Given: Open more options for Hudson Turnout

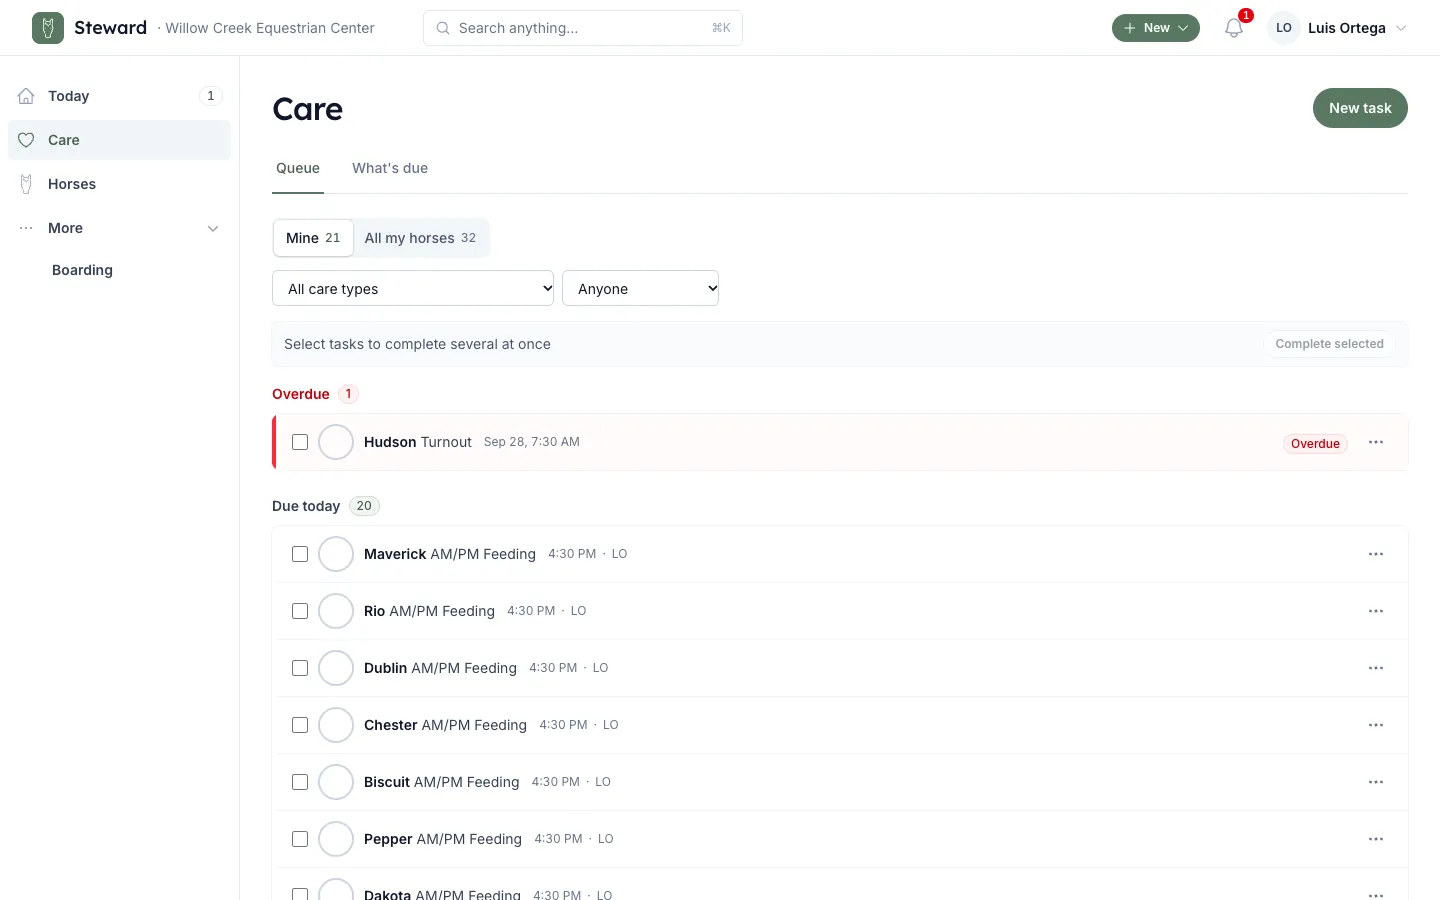Looking at the screenshot, I should click(x=1376, y=442).
